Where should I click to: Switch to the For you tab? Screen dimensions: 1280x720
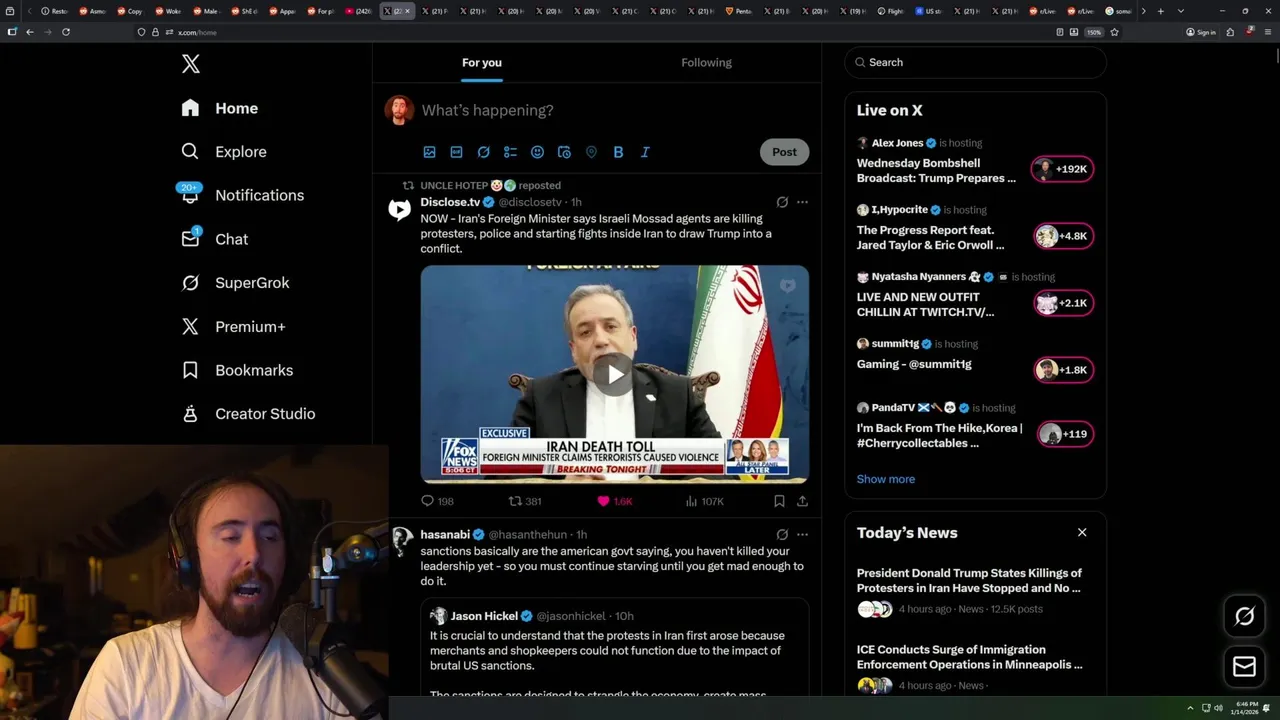click(482, 62)
